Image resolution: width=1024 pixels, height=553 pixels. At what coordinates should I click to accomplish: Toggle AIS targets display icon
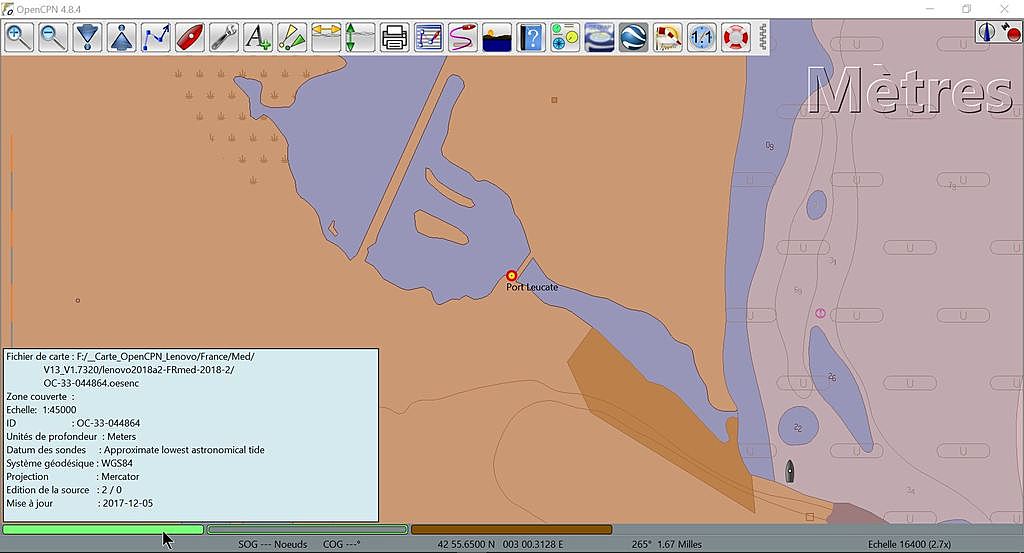pyautogui.click(x=292, y=37)
